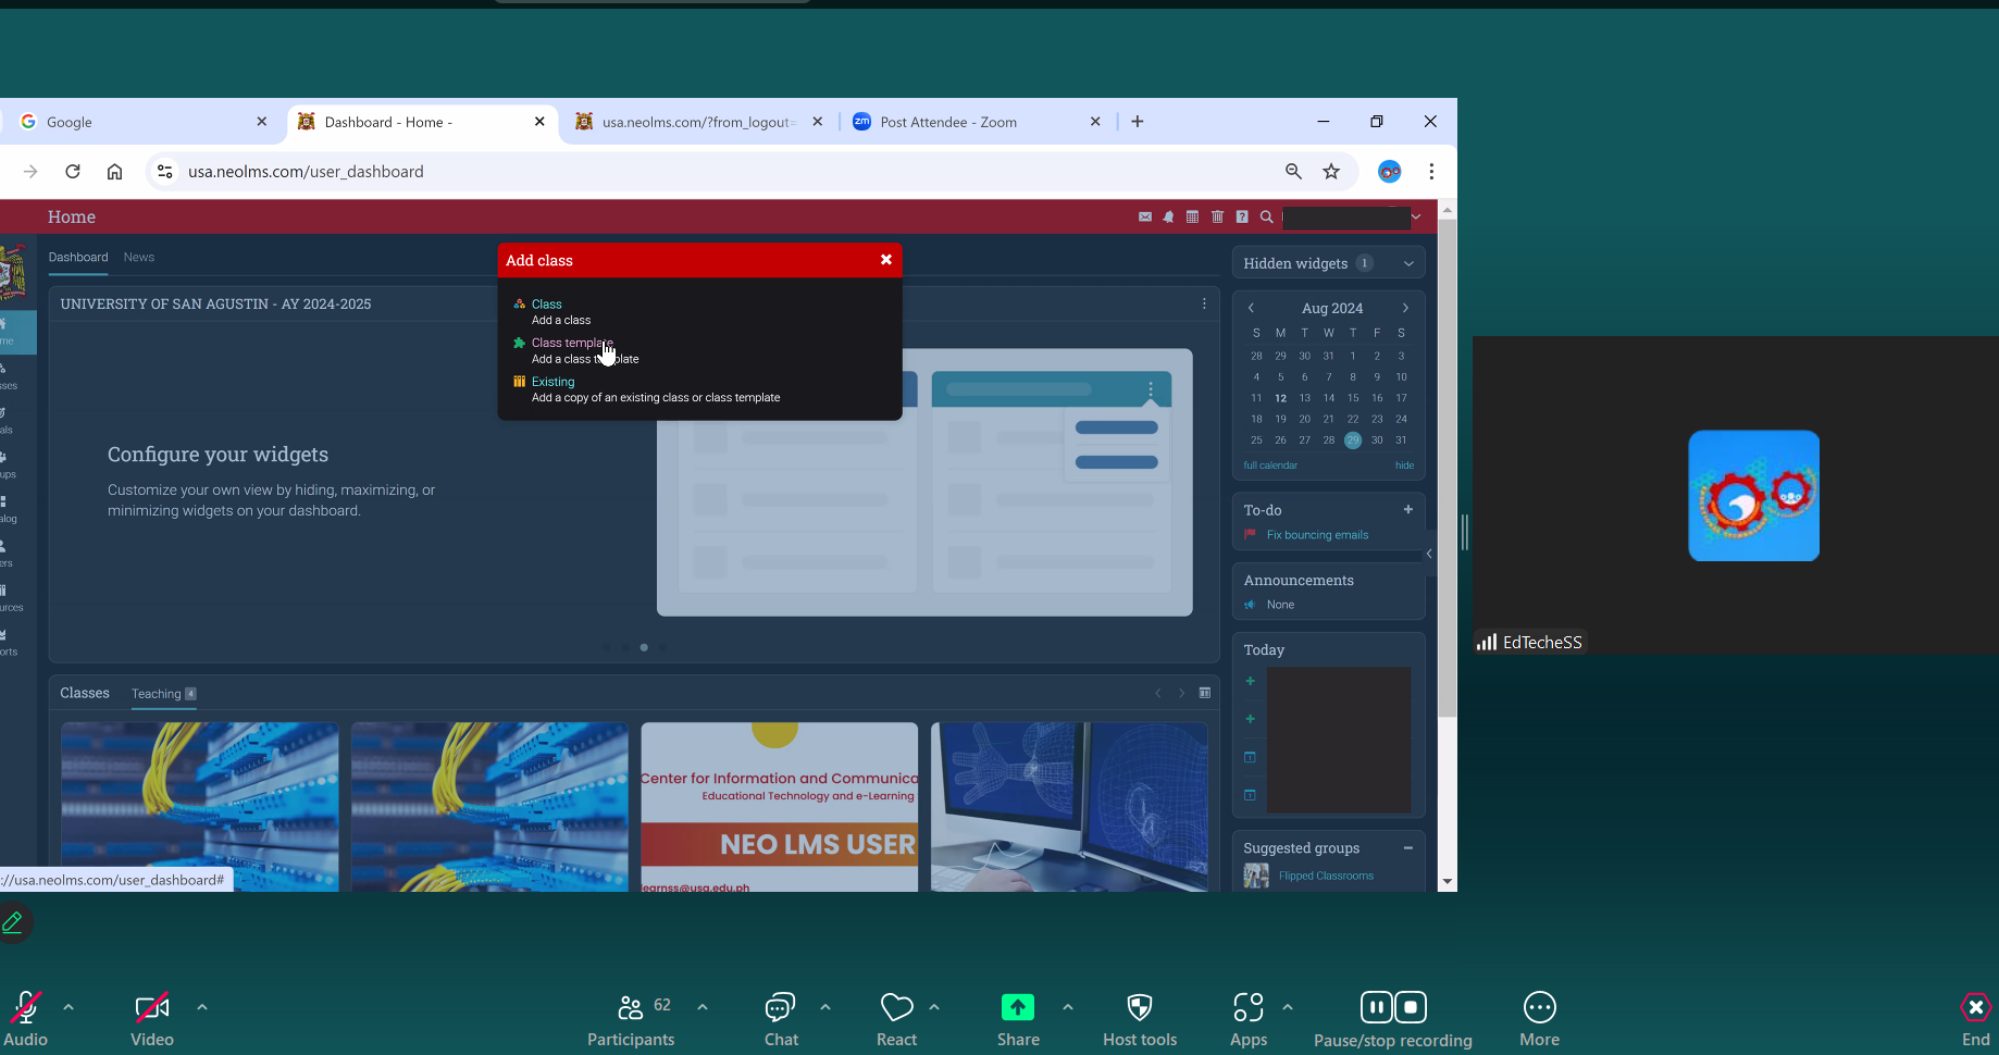Open Participants panel in Zoom
Viewport: 1999px width, 1055px height.
631,1018
